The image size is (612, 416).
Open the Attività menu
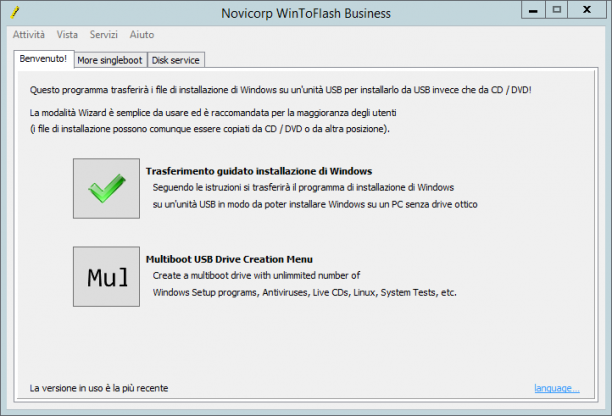(28, 35)
